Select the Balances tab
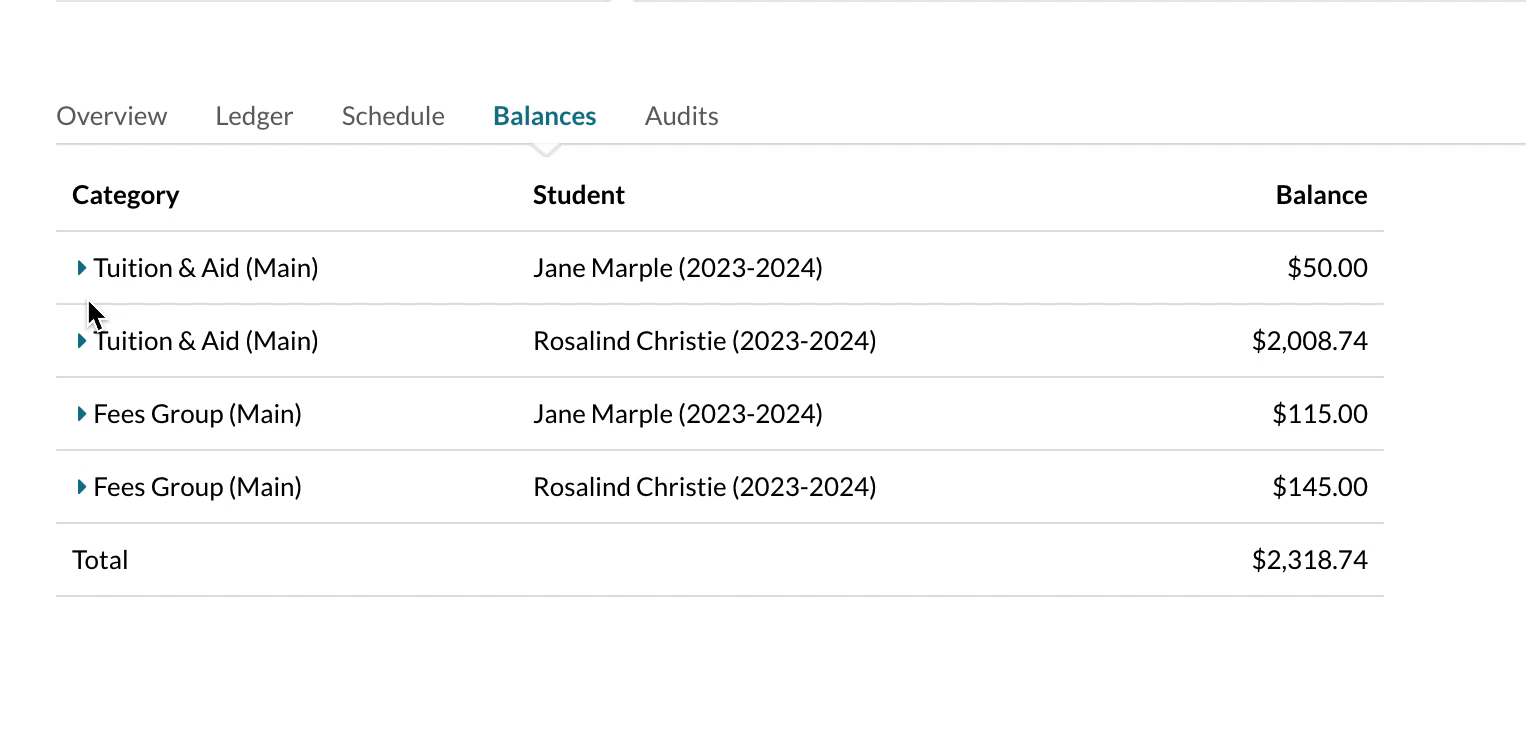 click(x=544, y=116)
